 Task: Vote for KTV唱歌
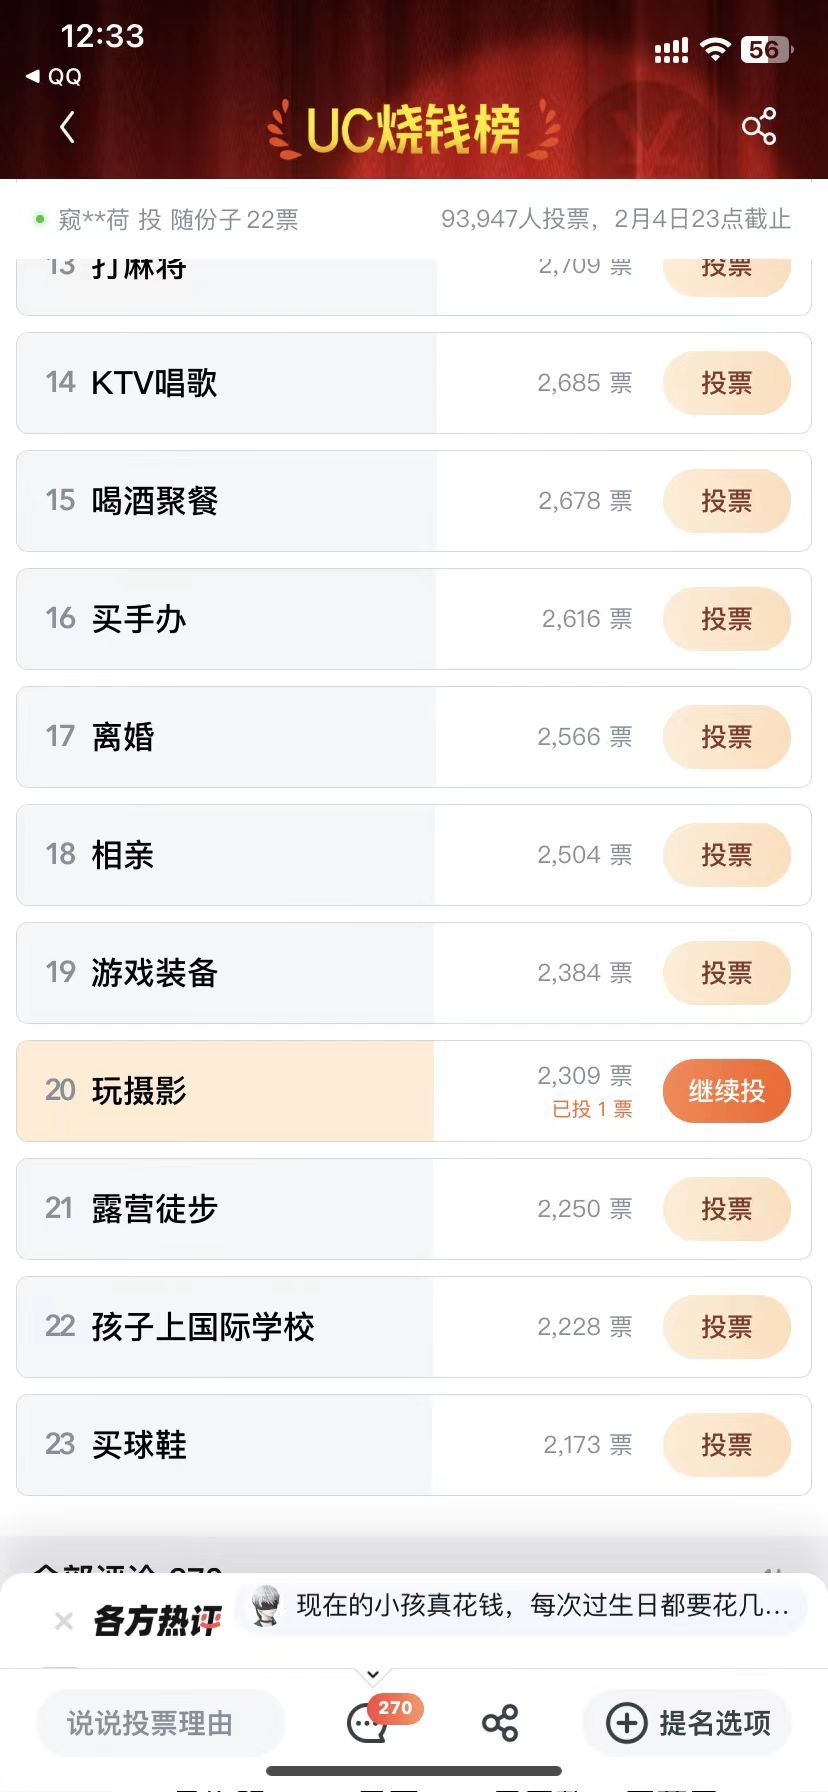pos(727,383)
